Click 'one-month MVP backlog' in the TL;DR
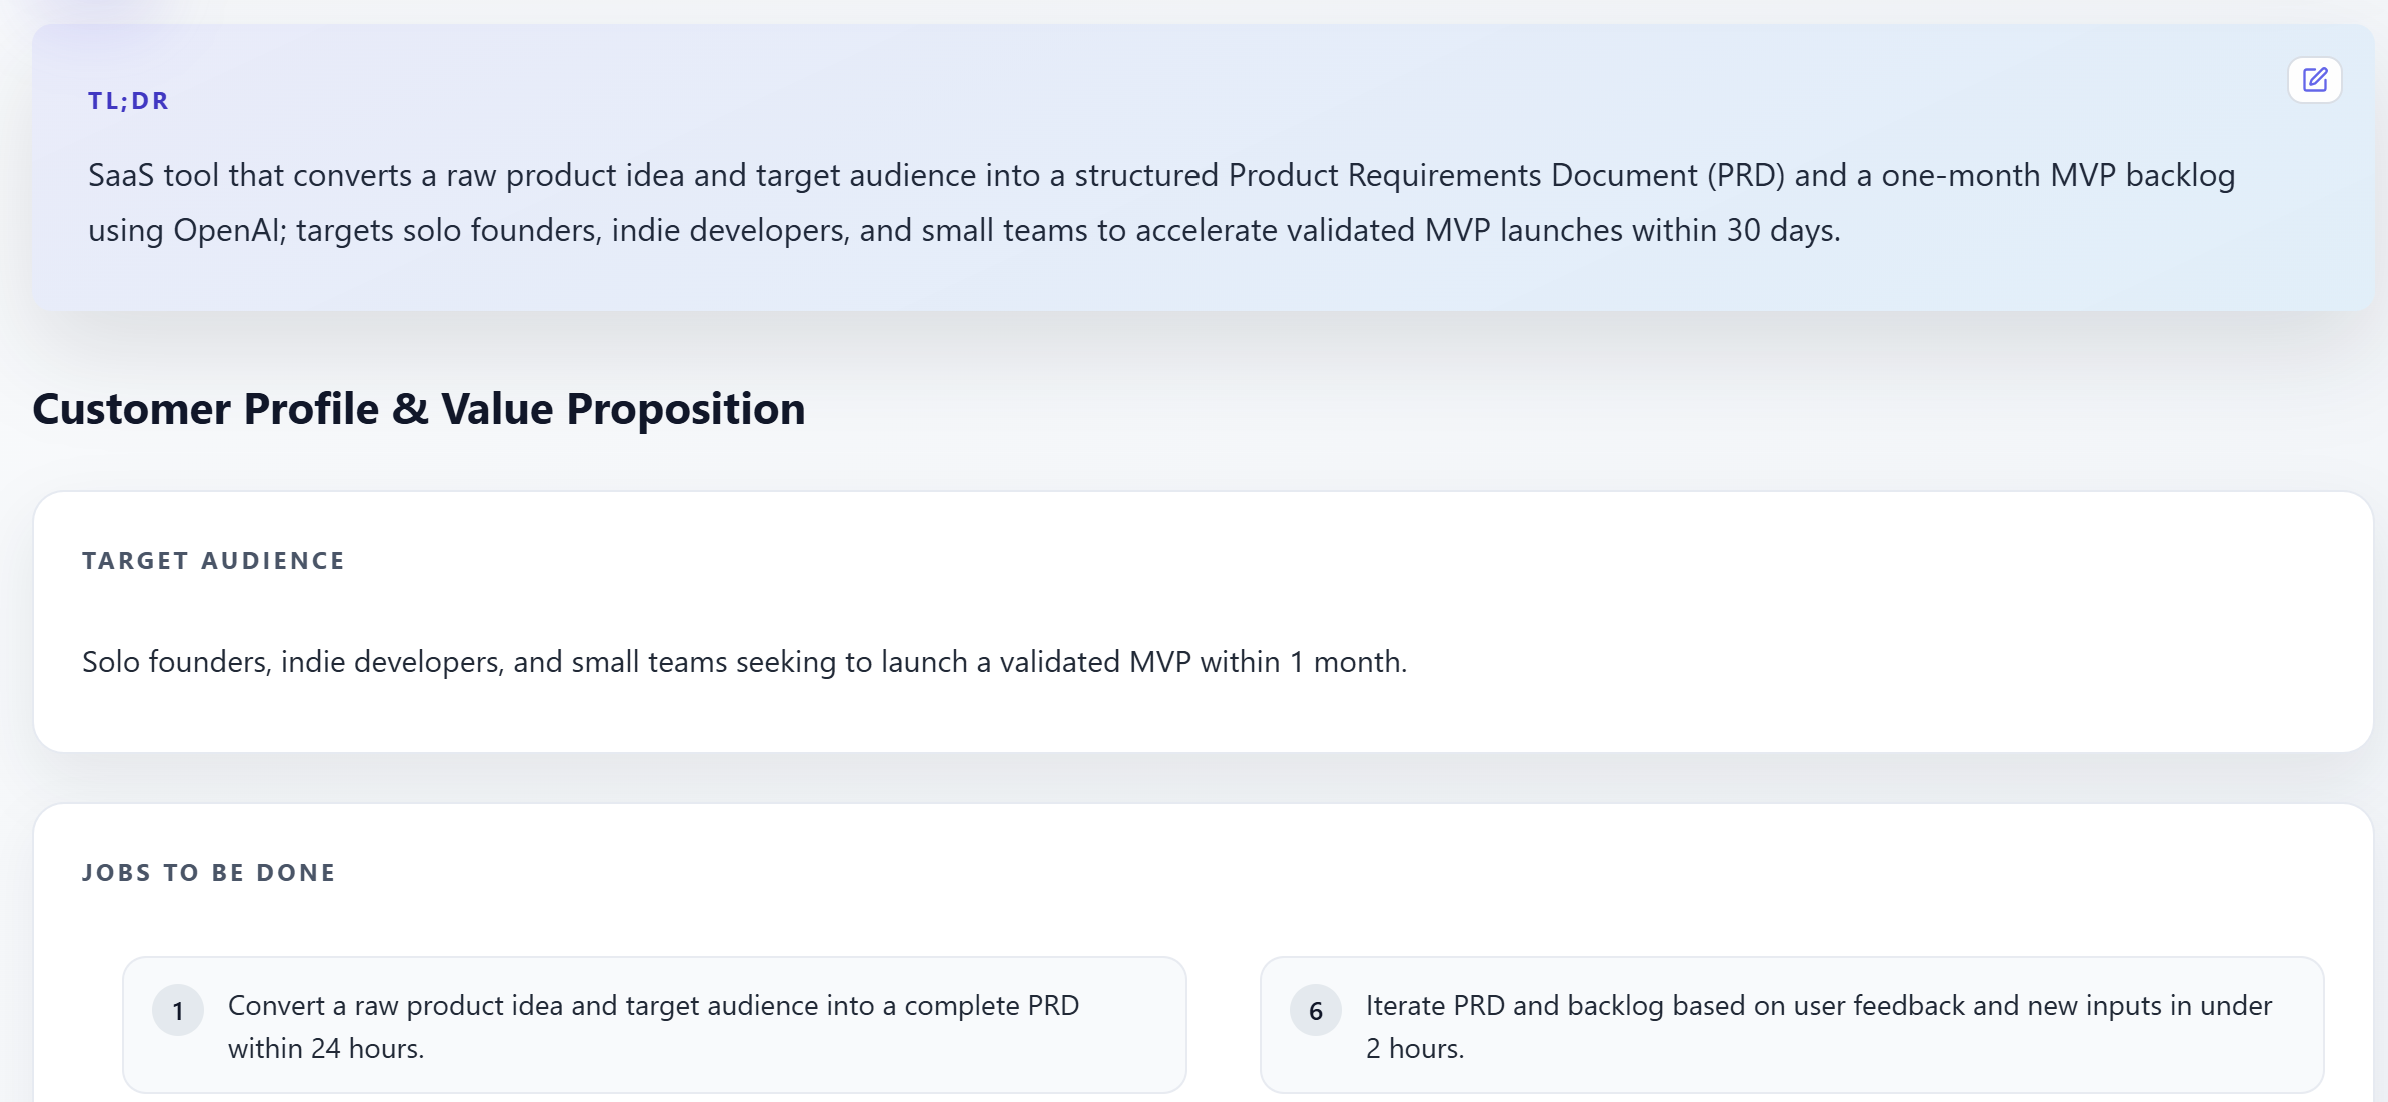The image size is (2388, 1102). point(2057,176)
